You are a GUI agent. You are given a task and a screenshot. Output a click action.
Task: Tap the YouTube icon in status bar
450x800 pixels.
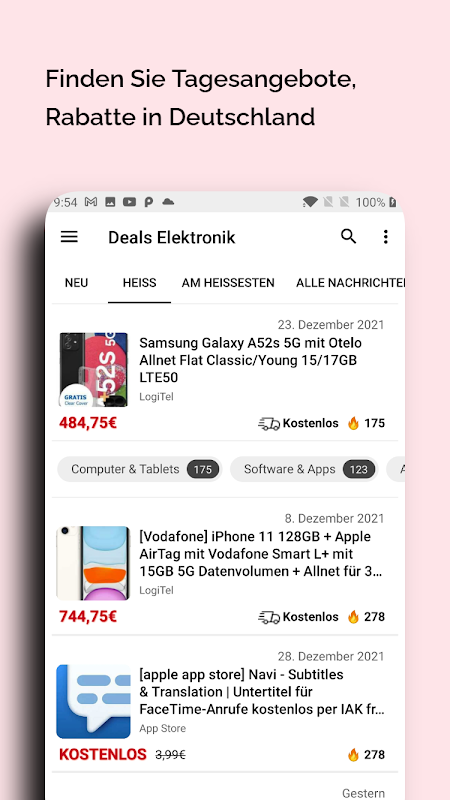pos(129,202)
